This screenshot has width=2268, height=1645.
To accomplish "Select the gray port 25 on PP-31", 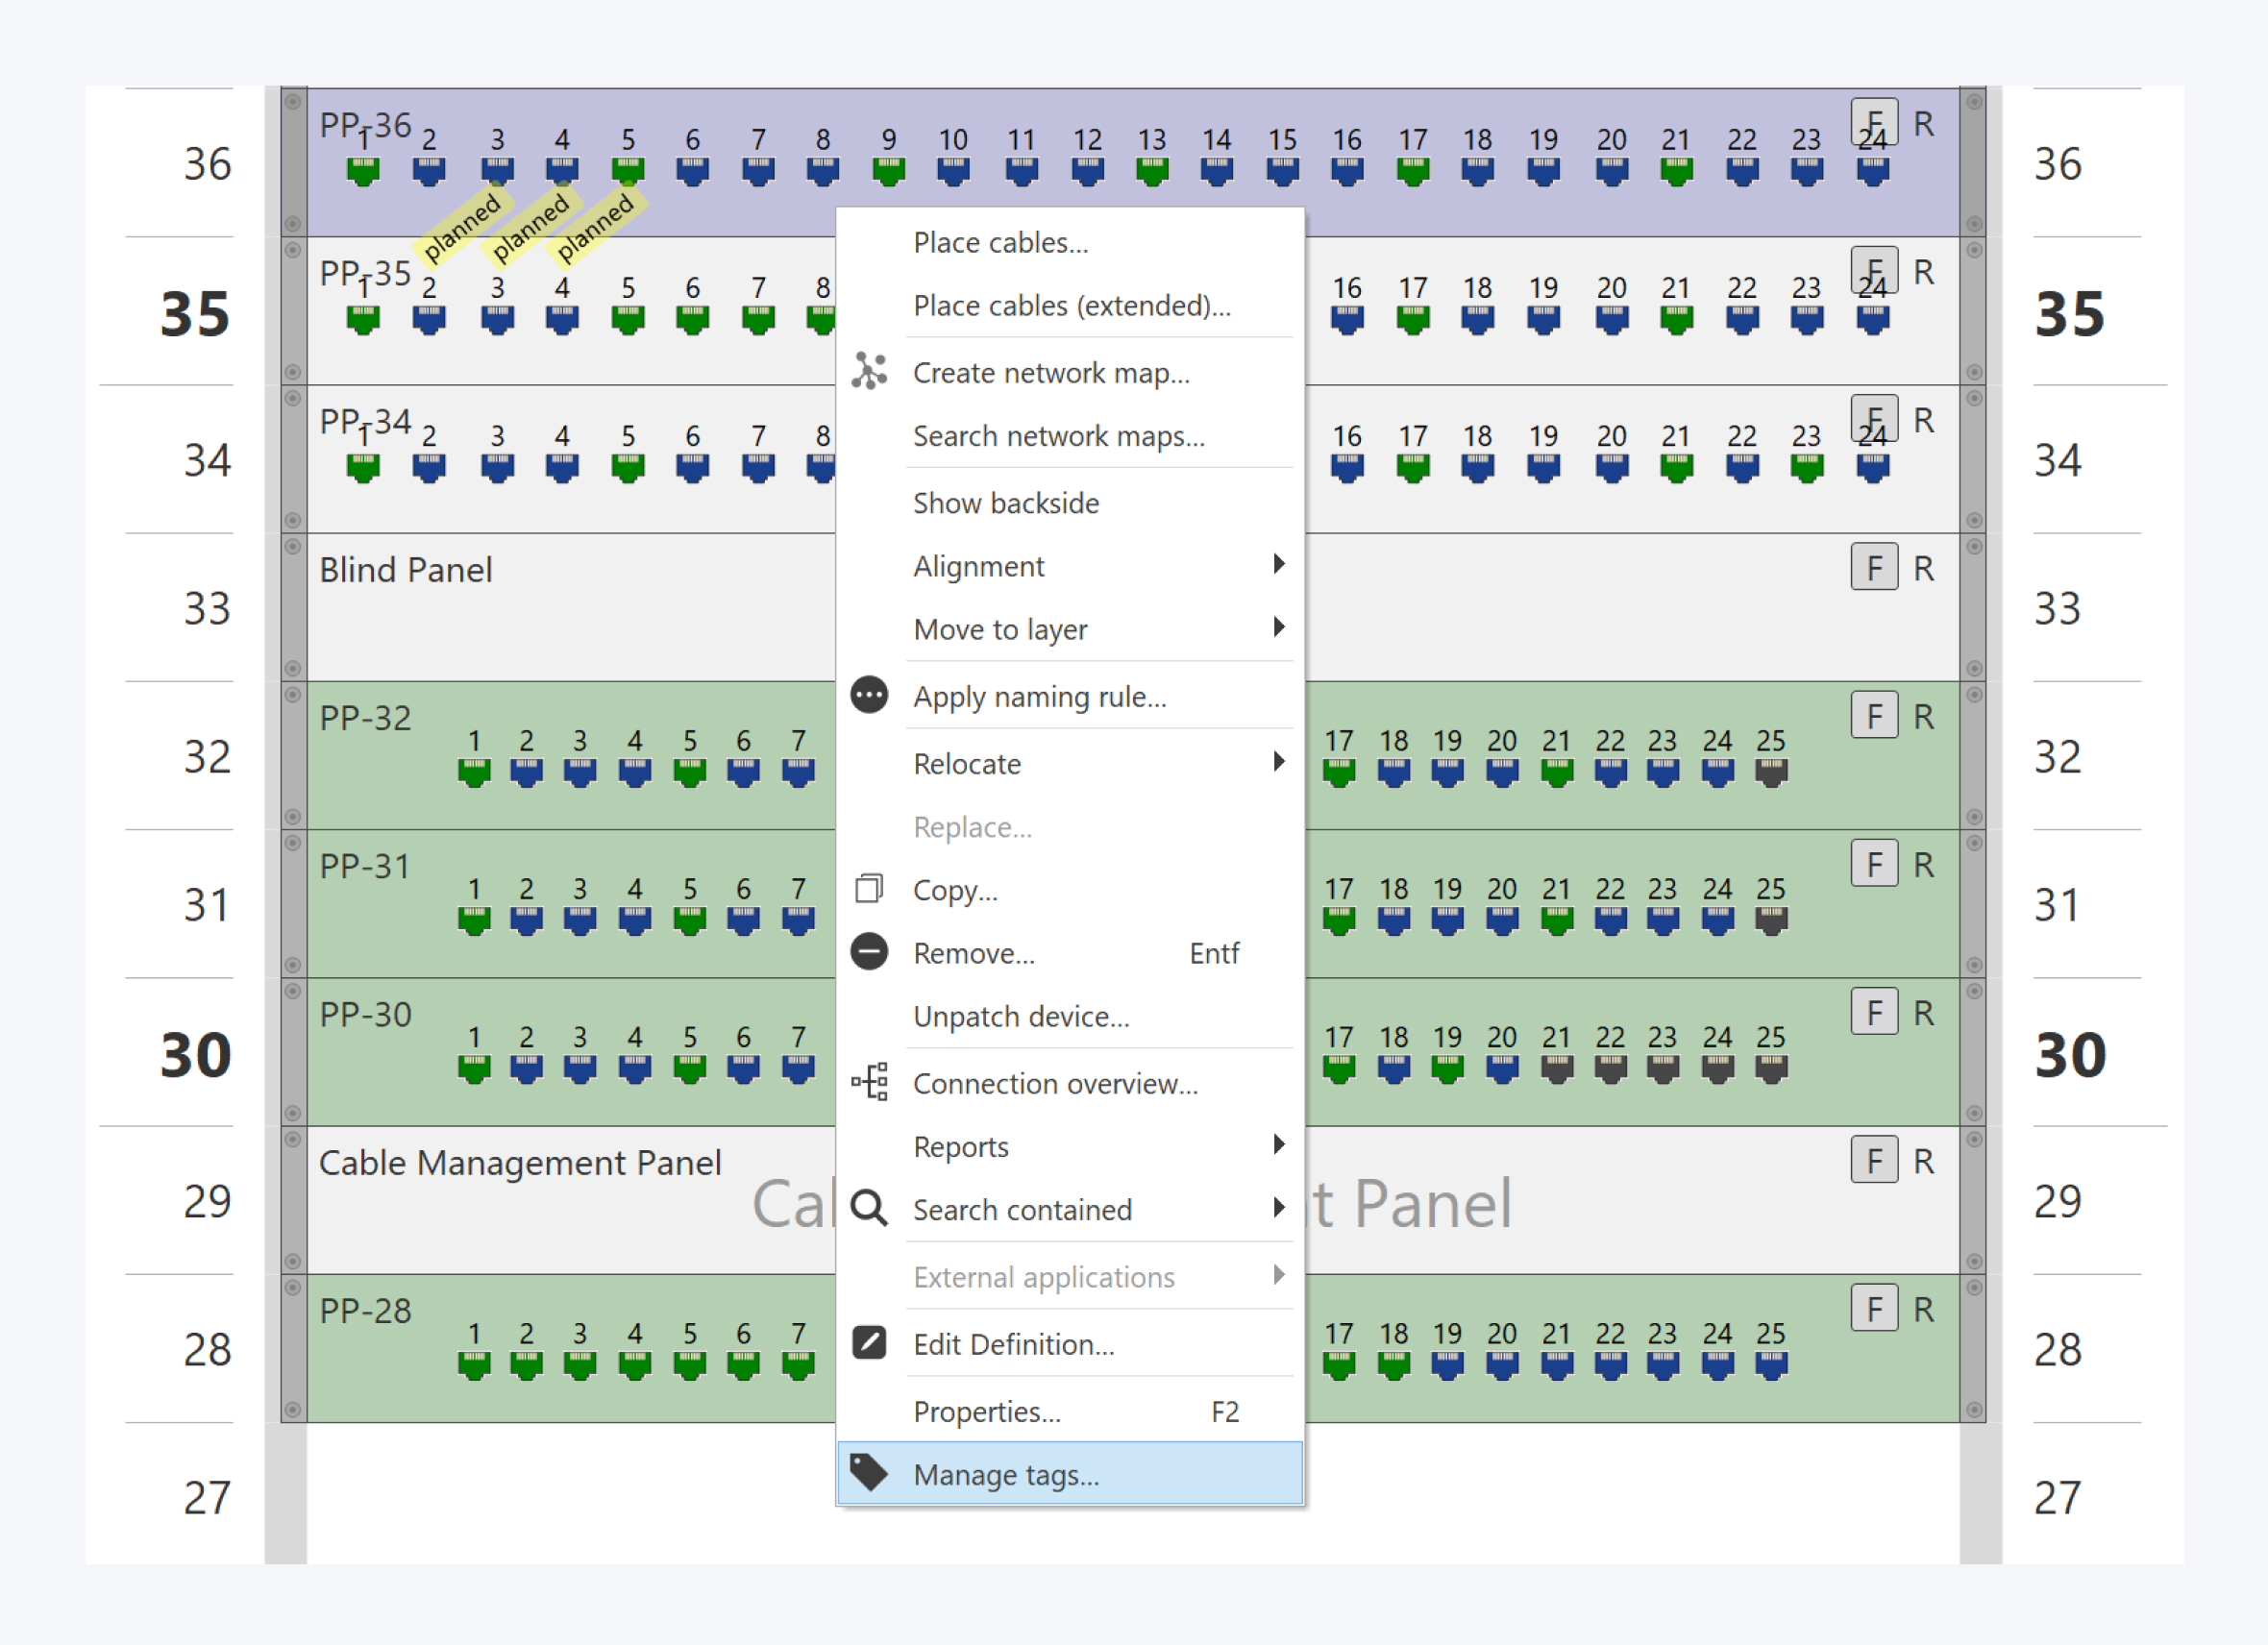I will click(x=1770, y=920).
